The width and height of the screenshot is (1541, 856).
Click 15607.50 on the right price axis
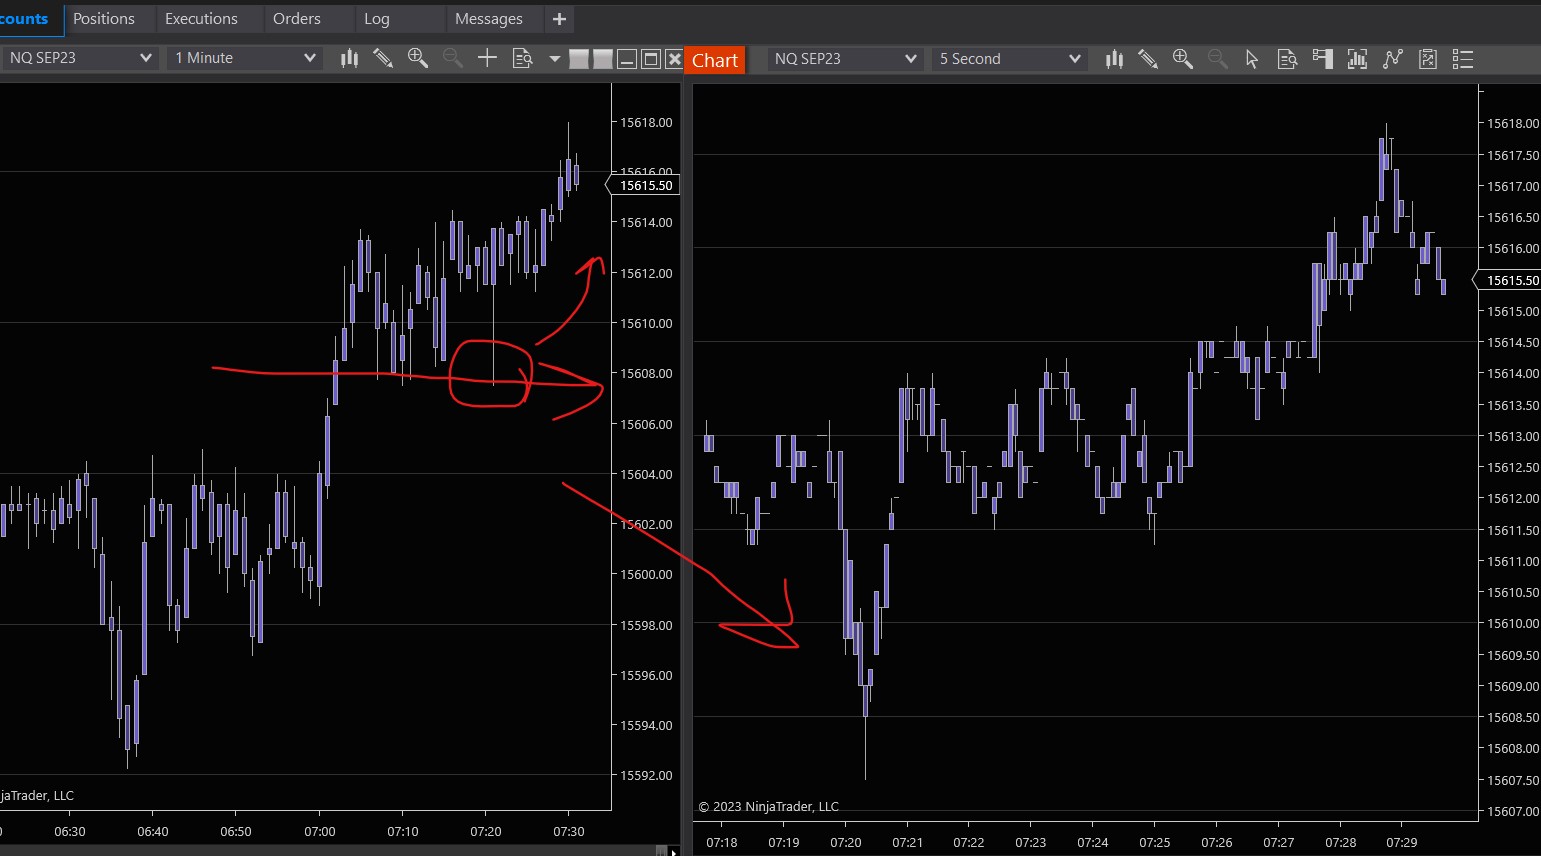[1513, 780]
